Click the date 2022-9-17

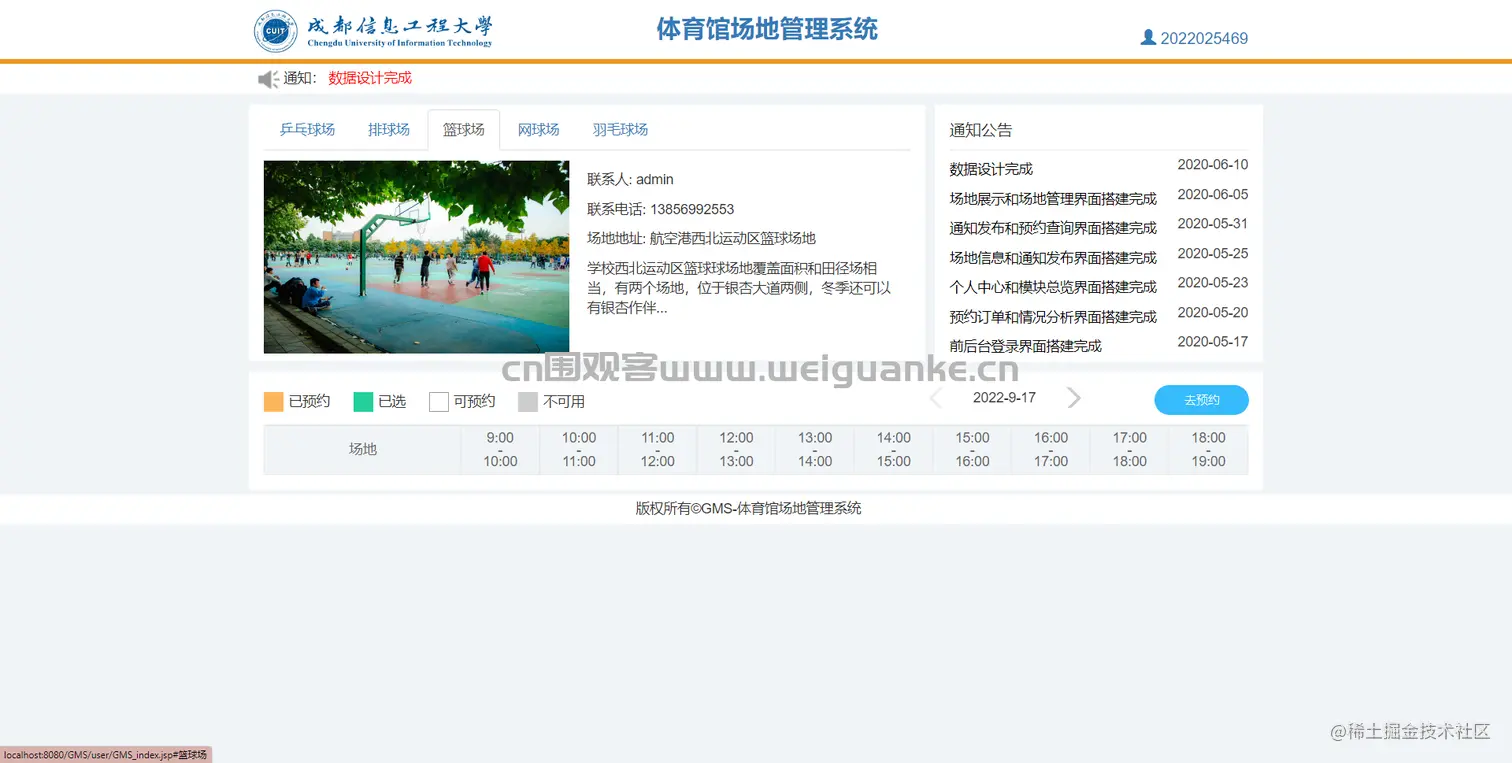(x=1004, y=398)
